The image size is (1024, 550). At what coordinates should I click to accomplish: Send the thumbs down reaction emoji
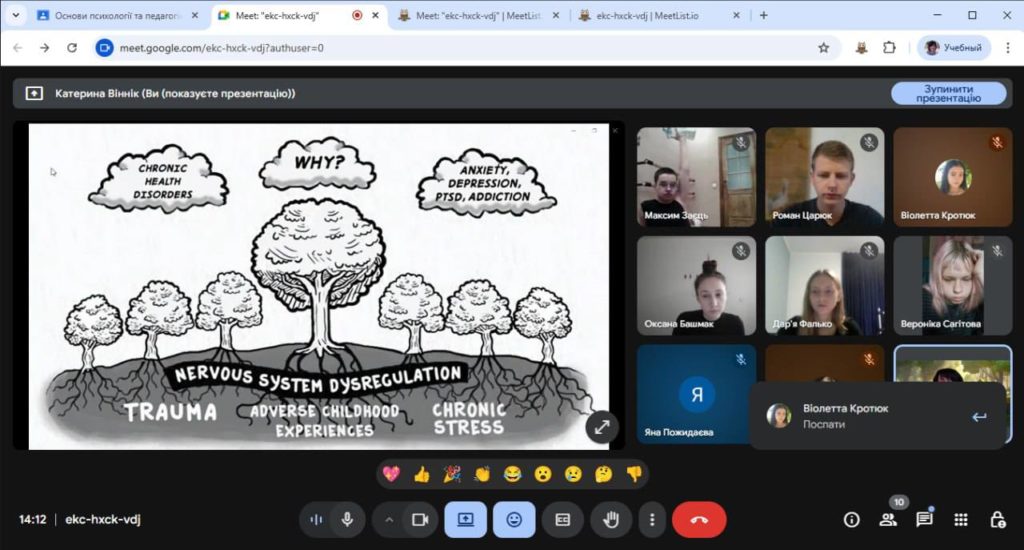(633, 474)
